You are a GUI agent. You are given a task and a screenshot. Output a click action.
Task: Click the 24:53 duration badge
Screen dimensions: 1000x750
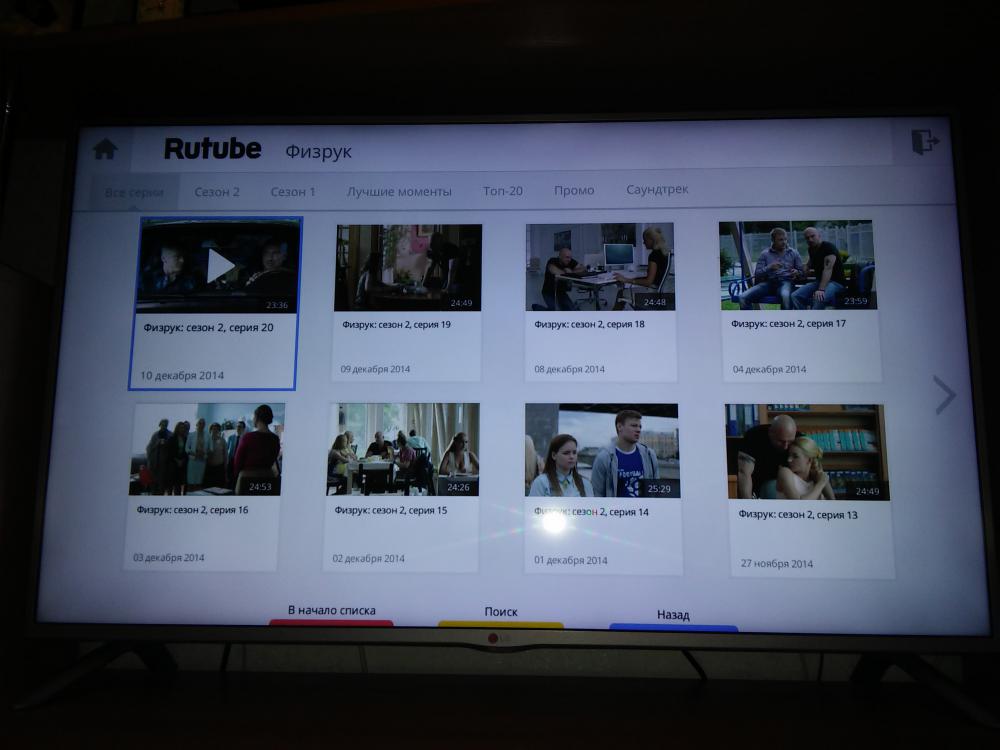[260, 487]
